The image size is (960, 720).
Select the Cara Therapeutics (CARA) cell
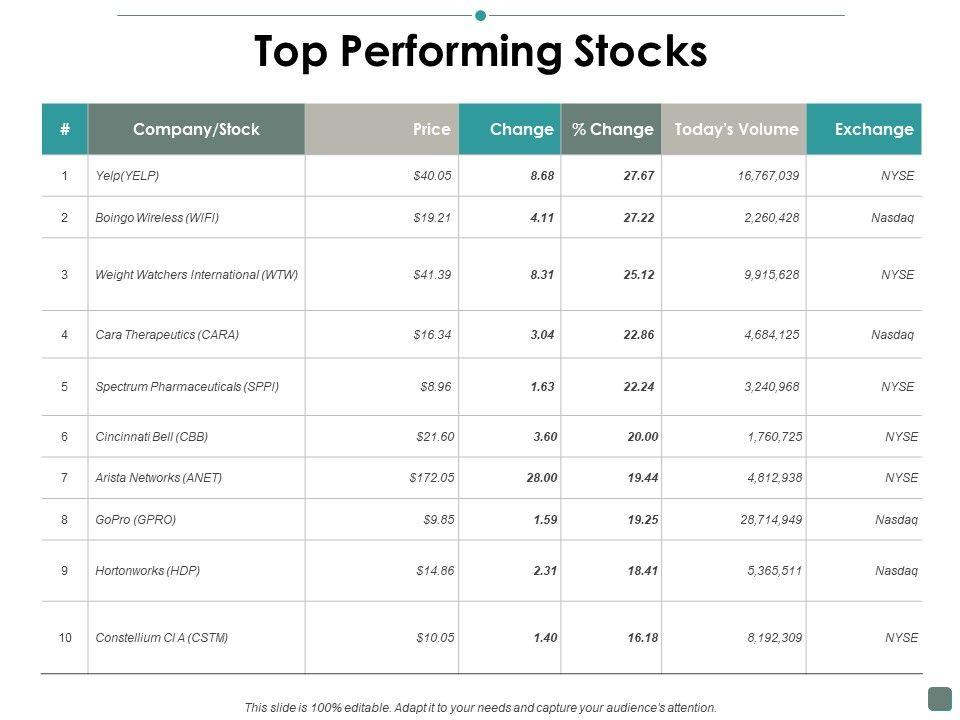167,335
